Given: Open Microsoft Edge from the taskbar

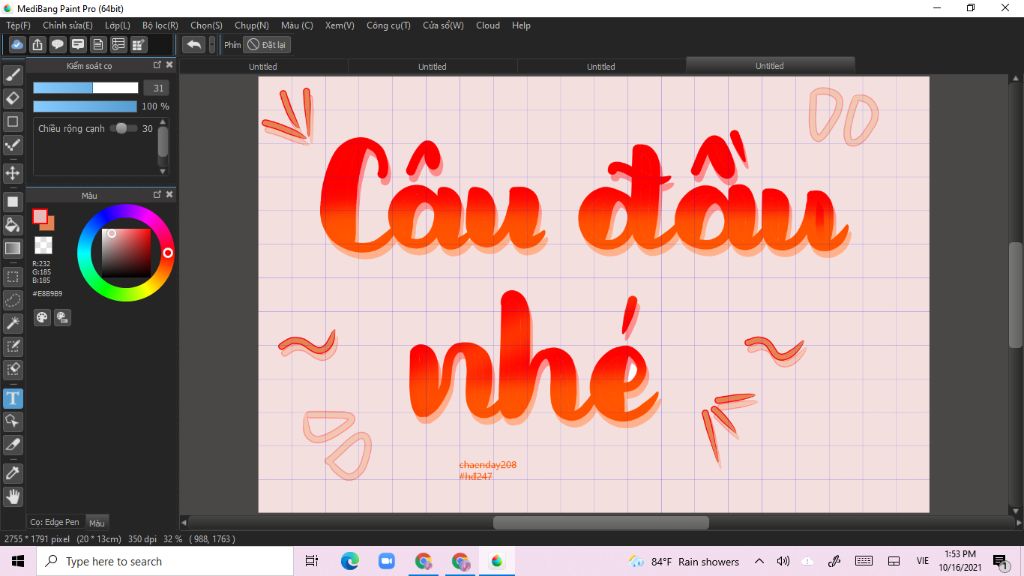Looking at the screenshot, I should pos(349,561).
